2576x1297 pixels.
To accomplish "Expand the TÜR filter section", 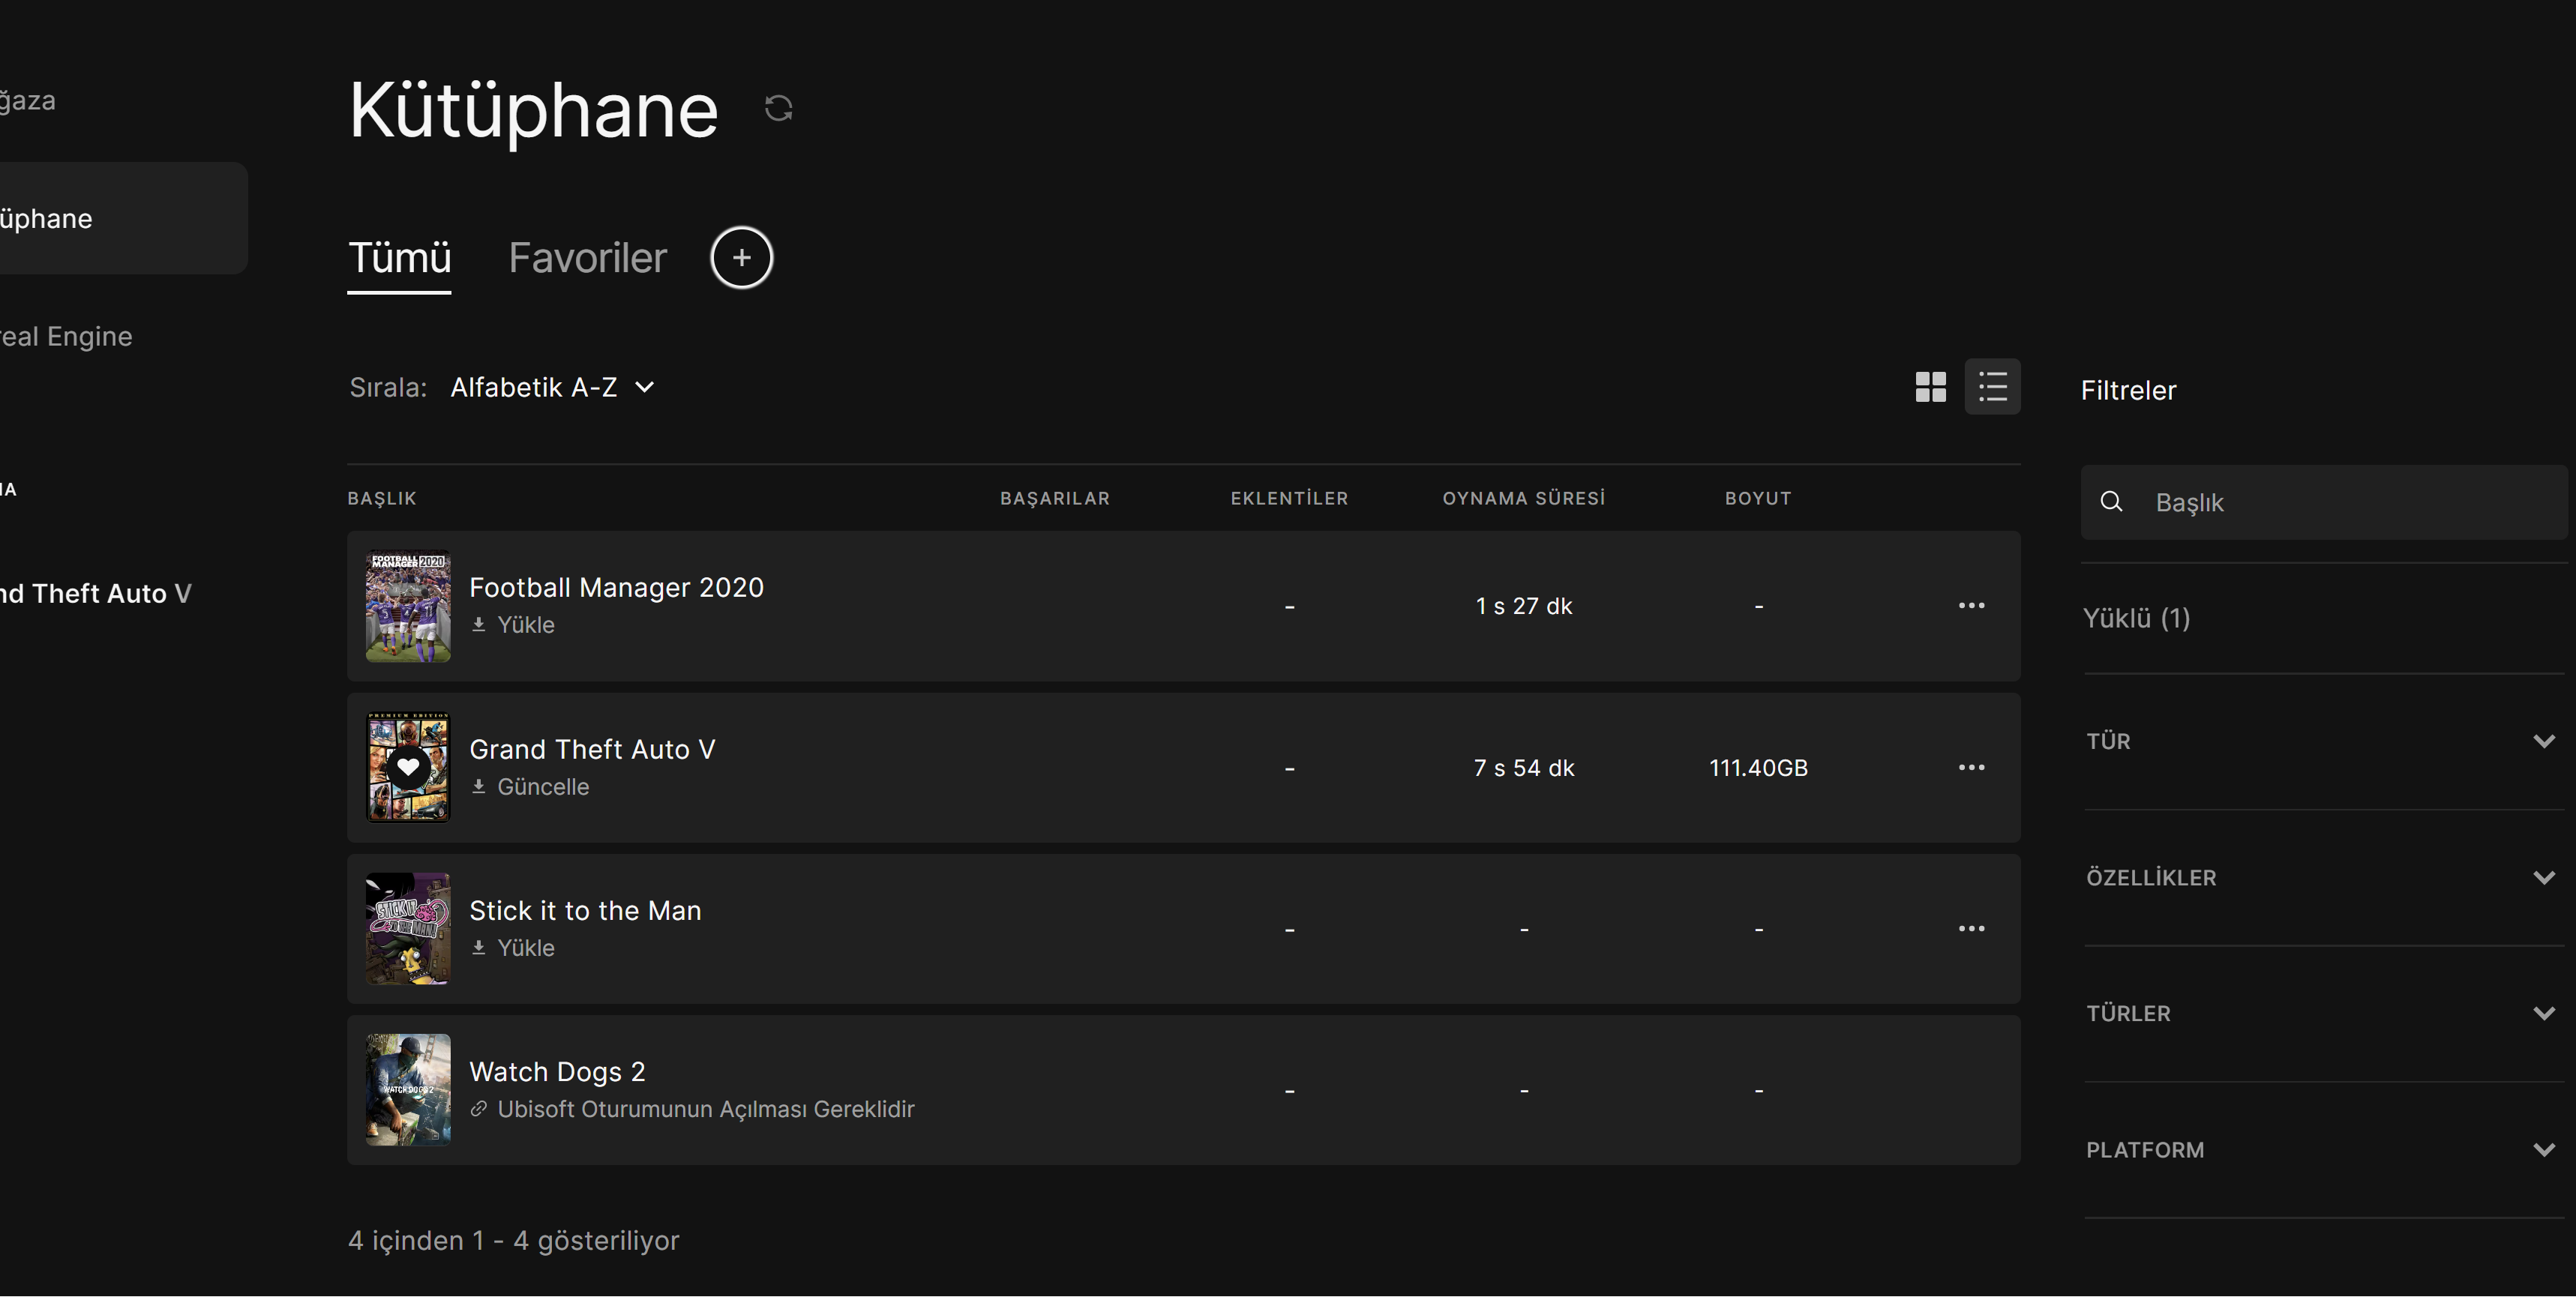I will (2320, 741).
